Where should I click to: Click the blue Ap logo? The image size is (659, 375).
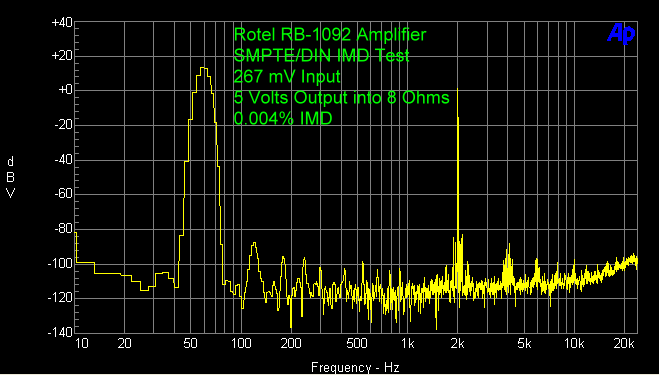pyautogui.click(x=621, y=34)
